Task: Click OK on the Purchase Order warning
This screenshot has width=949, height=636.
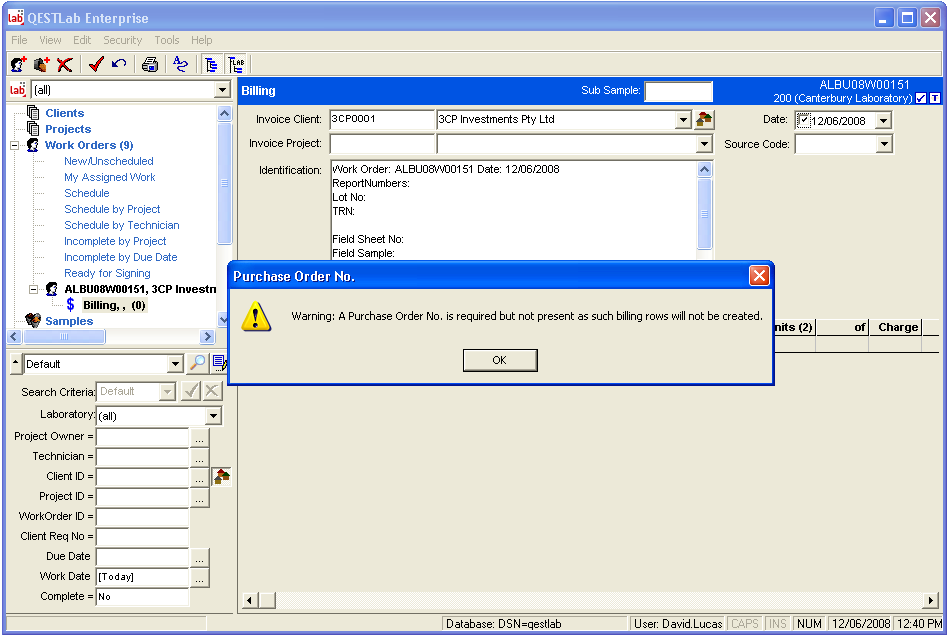Action: click(x=500, y=360)
